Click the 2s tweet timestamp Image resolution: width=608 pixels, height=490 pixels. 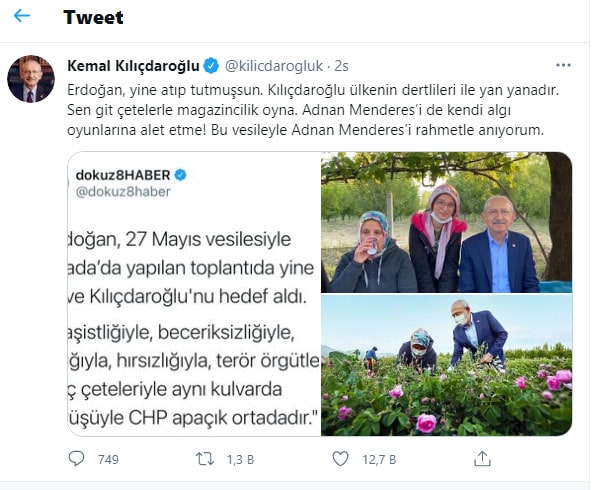pyautogui.click(x=341, y=66)
